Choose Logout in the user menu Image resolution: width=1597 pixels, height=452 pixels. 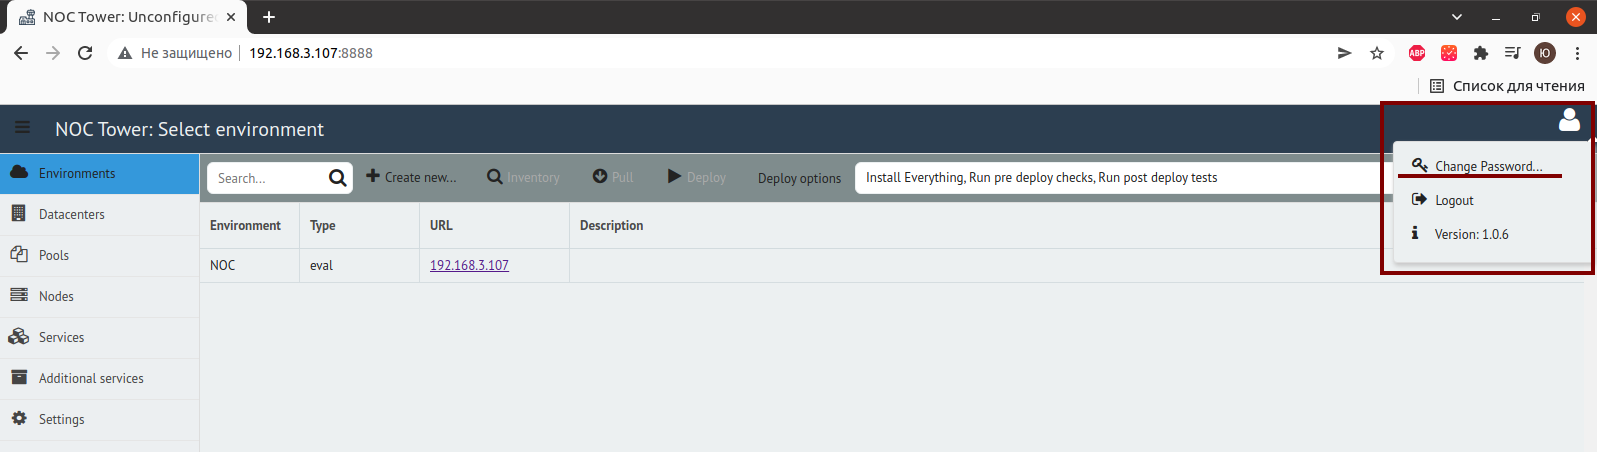click(x=1454, y=200)
